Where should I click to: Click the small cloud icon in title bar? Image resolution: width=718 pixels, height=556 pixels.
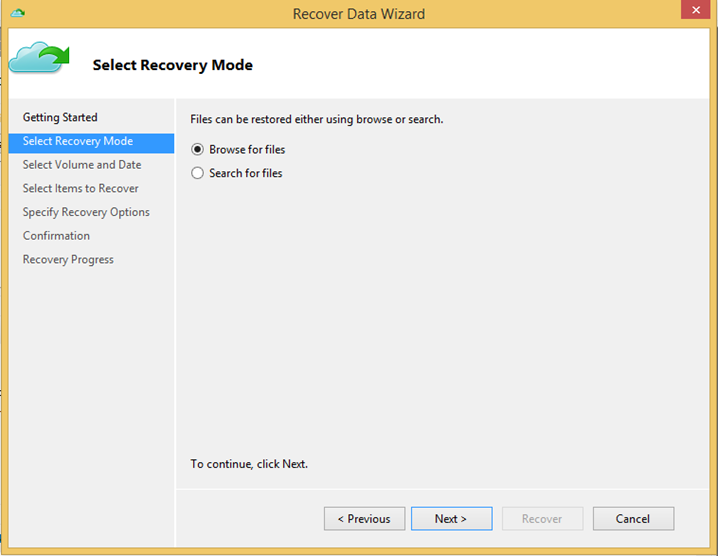coord(17,13)
